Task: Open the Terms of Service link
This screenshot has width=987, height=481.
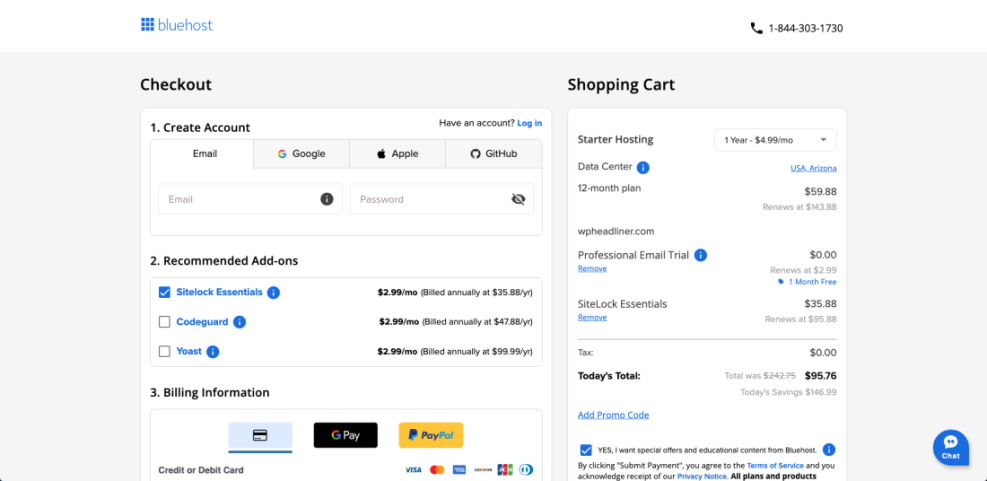Action: [x=775, y=465]
